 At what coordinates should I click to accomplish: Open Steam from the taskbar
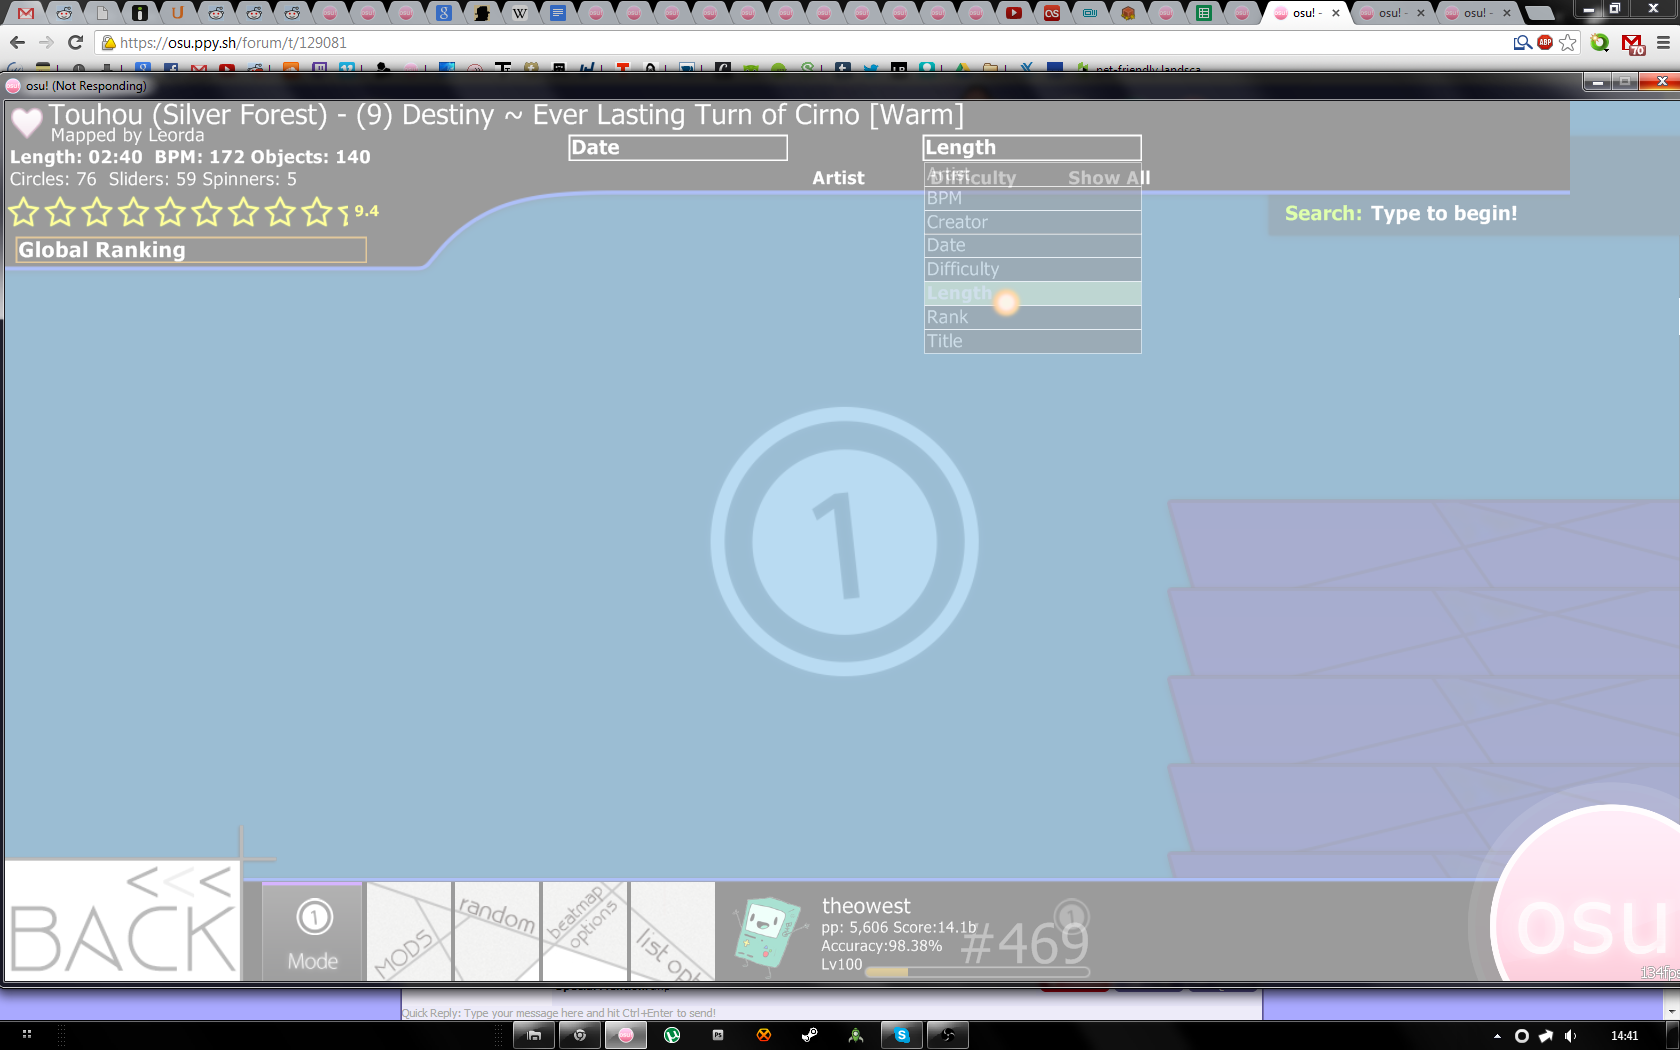pos(810,1035)
